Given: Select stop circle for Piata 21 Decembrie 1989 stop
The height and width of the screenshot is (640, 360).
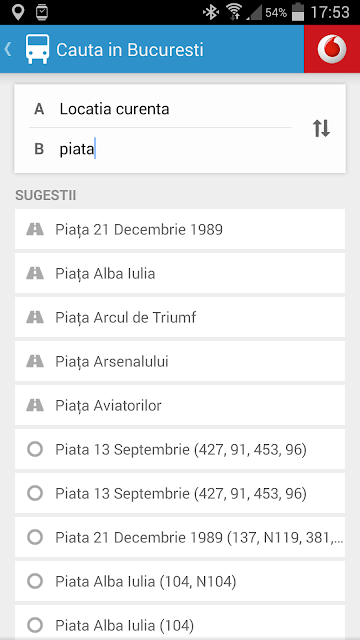Looking at the screenshot, I should (x=35, y=537).
